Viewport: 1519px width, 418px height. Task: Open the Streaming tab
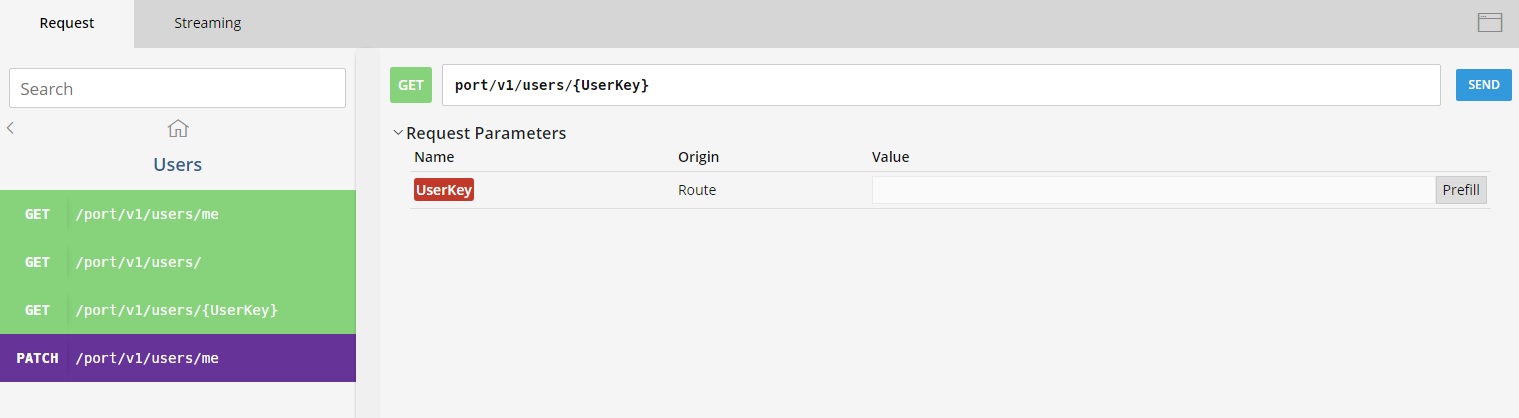207,23
